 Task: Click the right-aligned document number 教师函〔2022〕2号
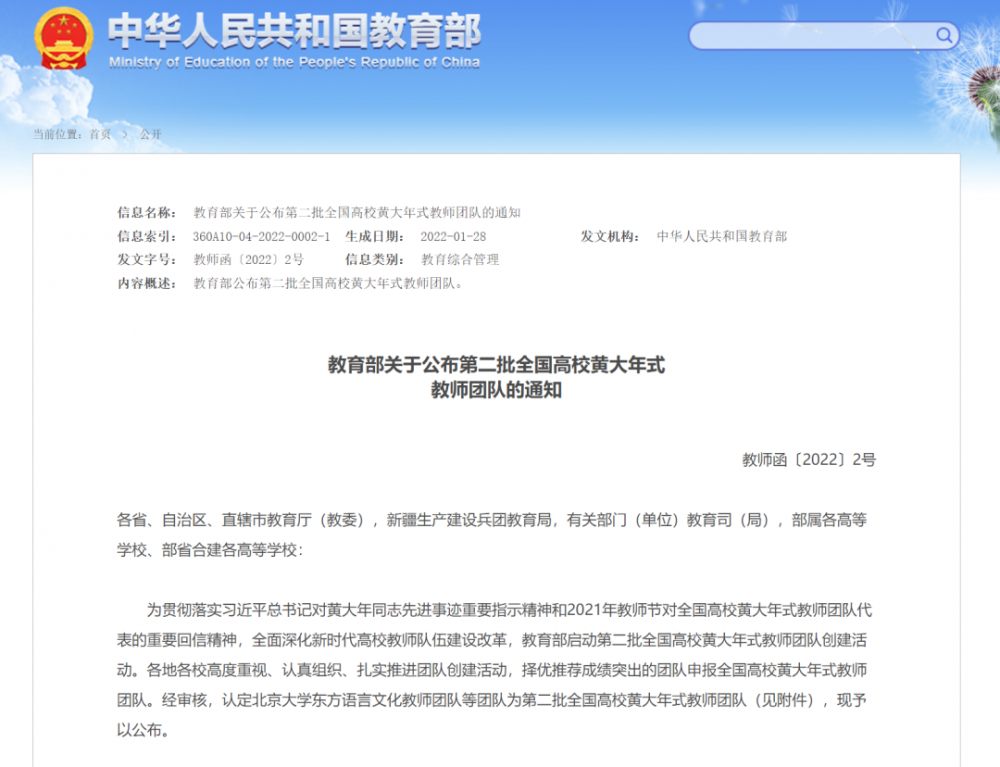[x=808, y=460]
